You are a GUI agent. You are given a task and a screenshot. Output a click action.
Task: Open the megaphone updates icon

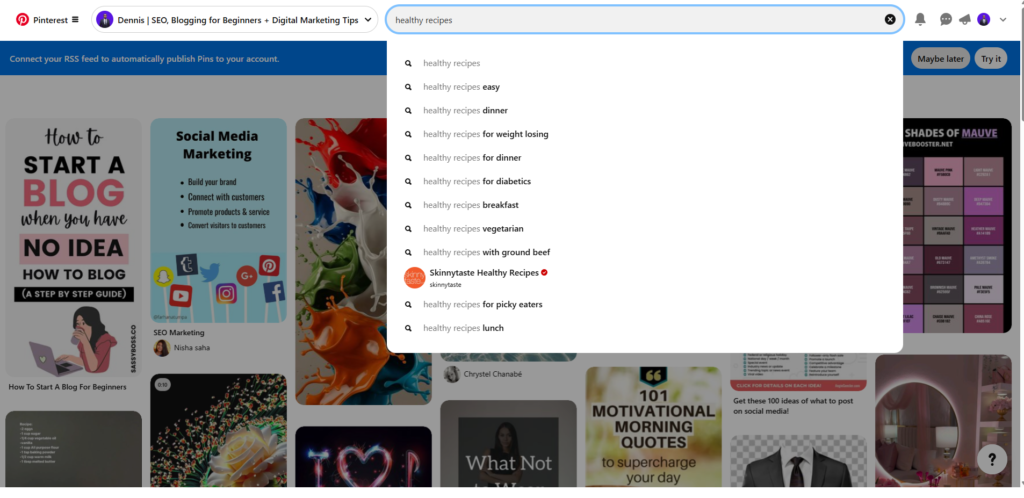tap(965, 20)
